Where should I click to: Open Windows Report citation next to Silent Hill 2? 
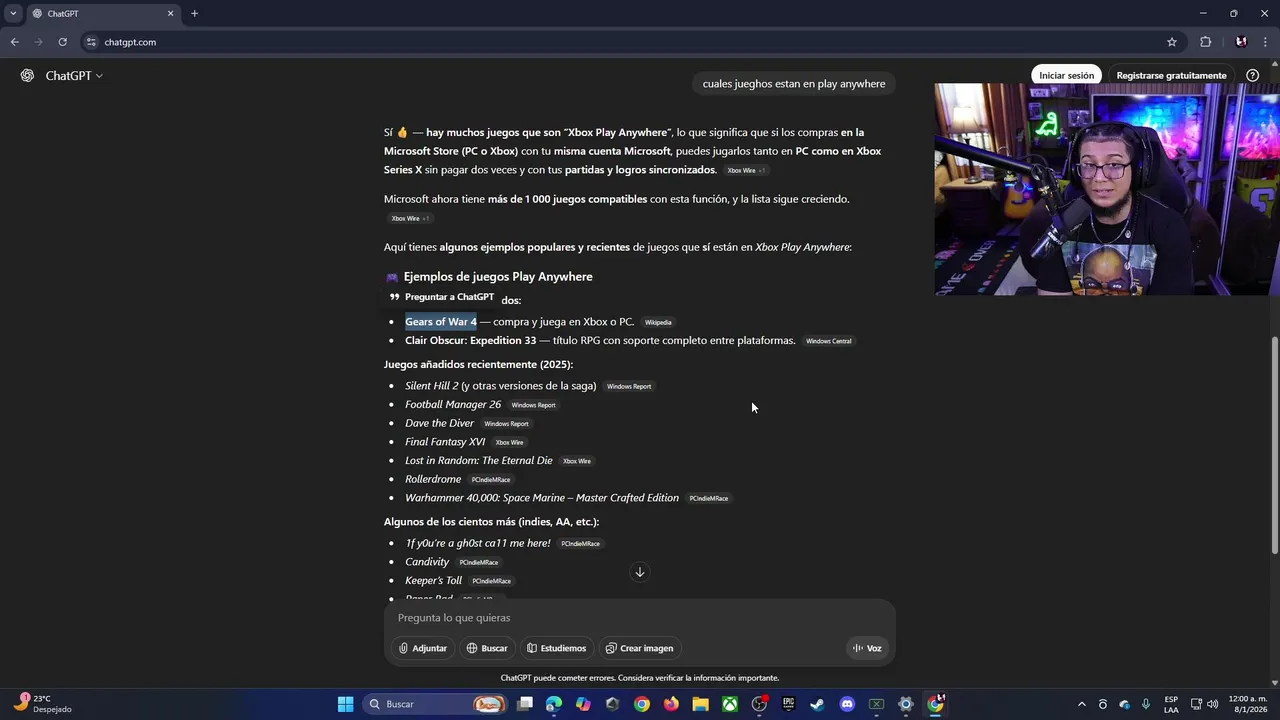[x=629, y=387]
